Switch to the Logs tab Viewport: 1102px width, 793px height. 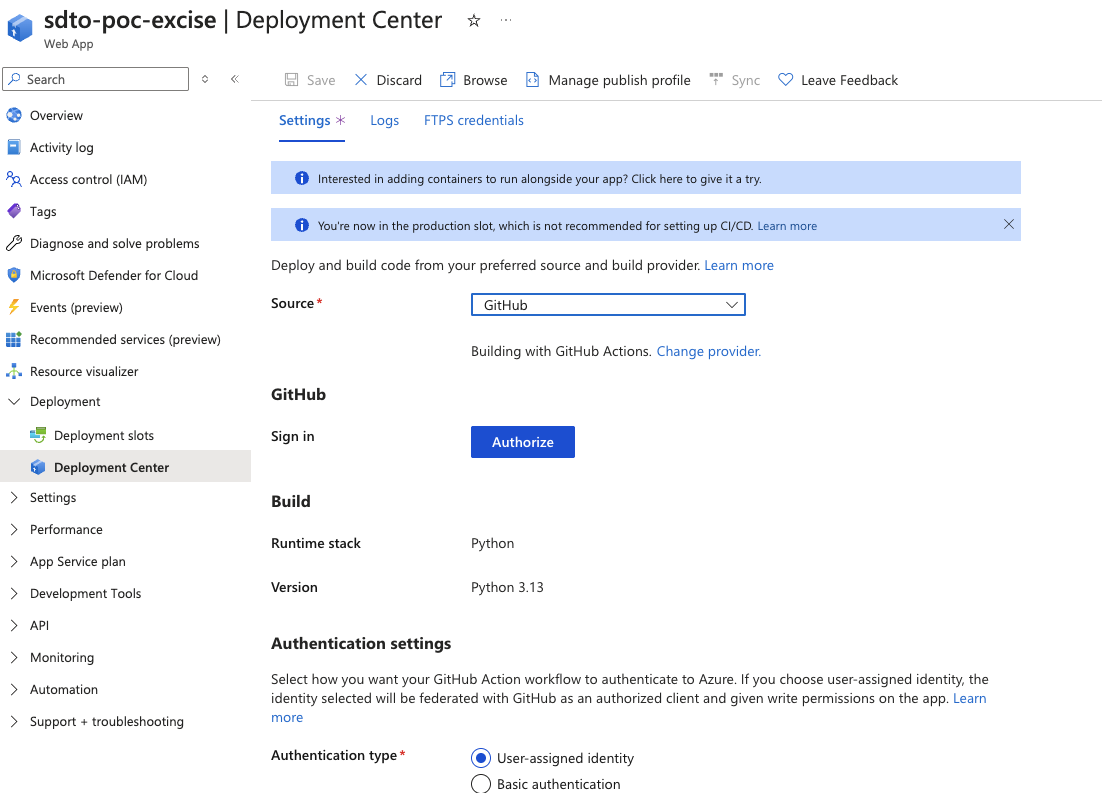(384, 120)
